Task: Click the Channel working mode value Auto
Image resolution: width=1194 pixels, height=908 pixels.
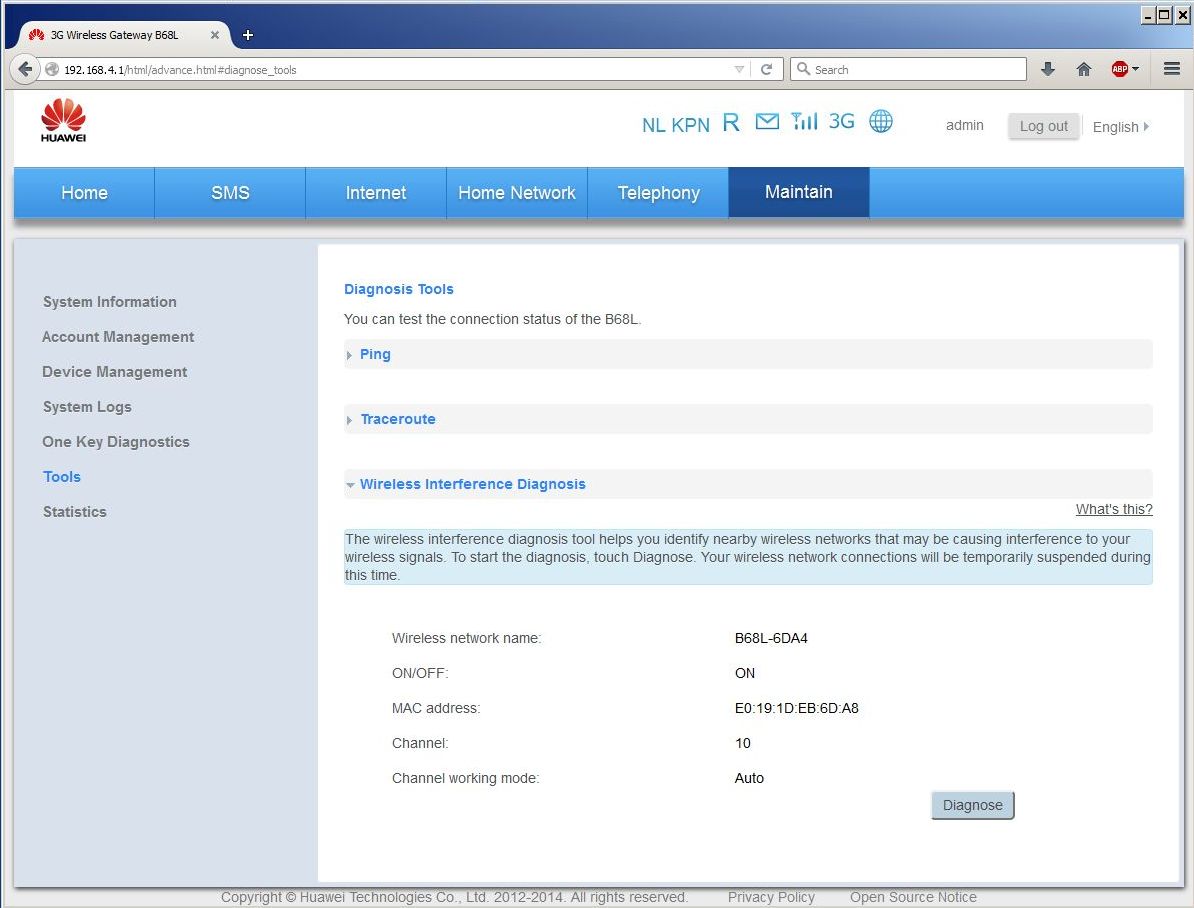Action: (x=749, y=779)
